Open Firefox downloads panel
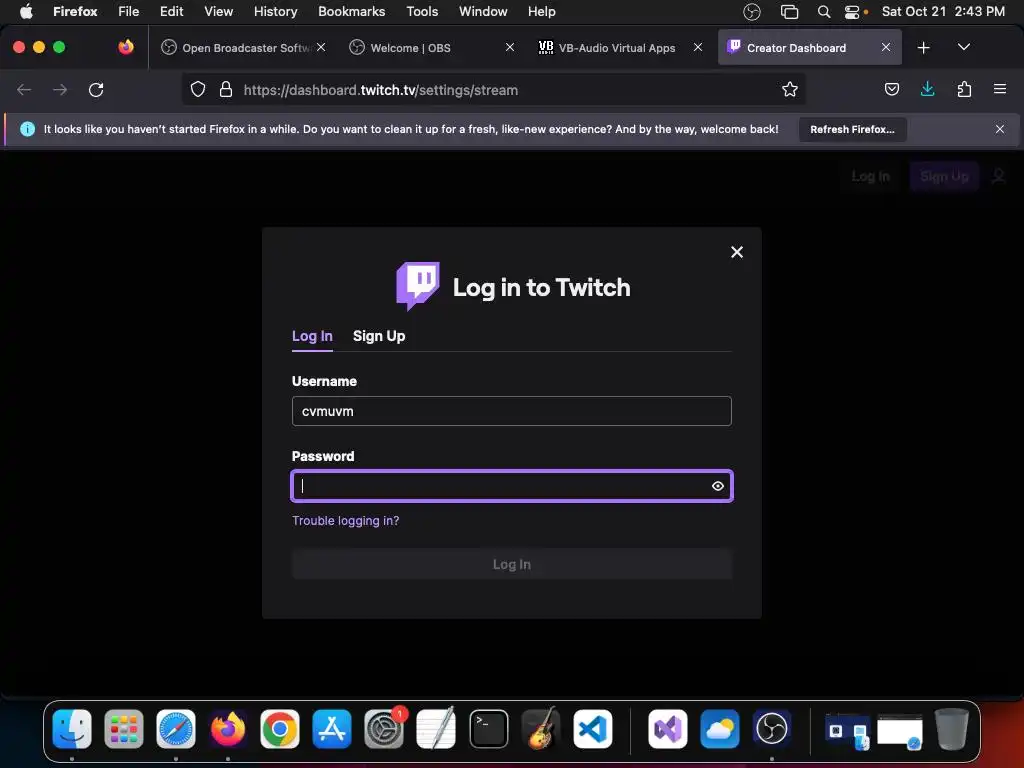Image resolution: width=1024 pixels, height=768 pixels. coord(927,89)
